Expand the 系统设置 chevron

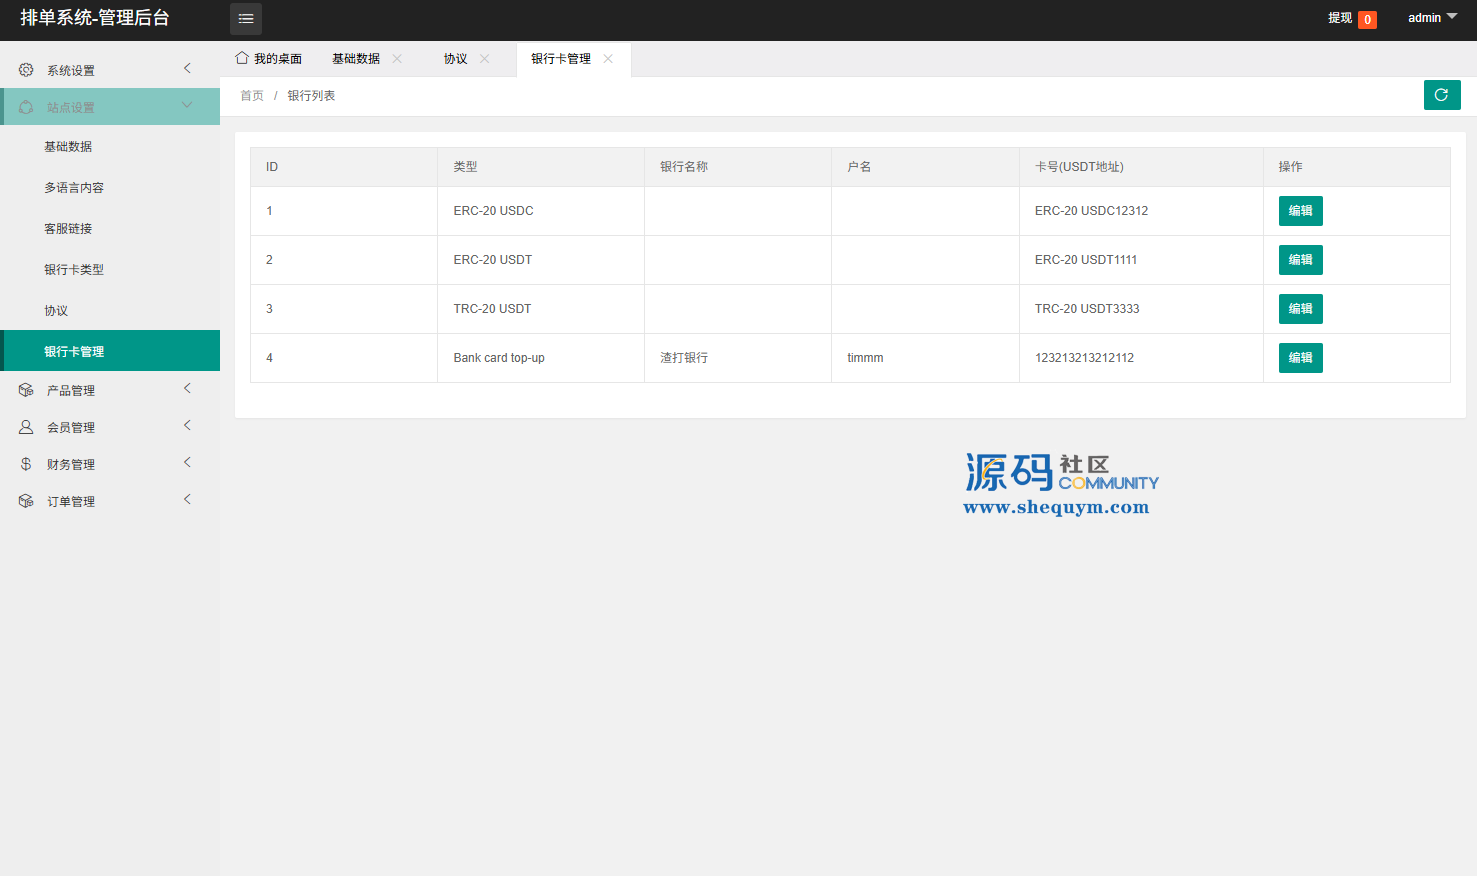(x=187, y=68)
